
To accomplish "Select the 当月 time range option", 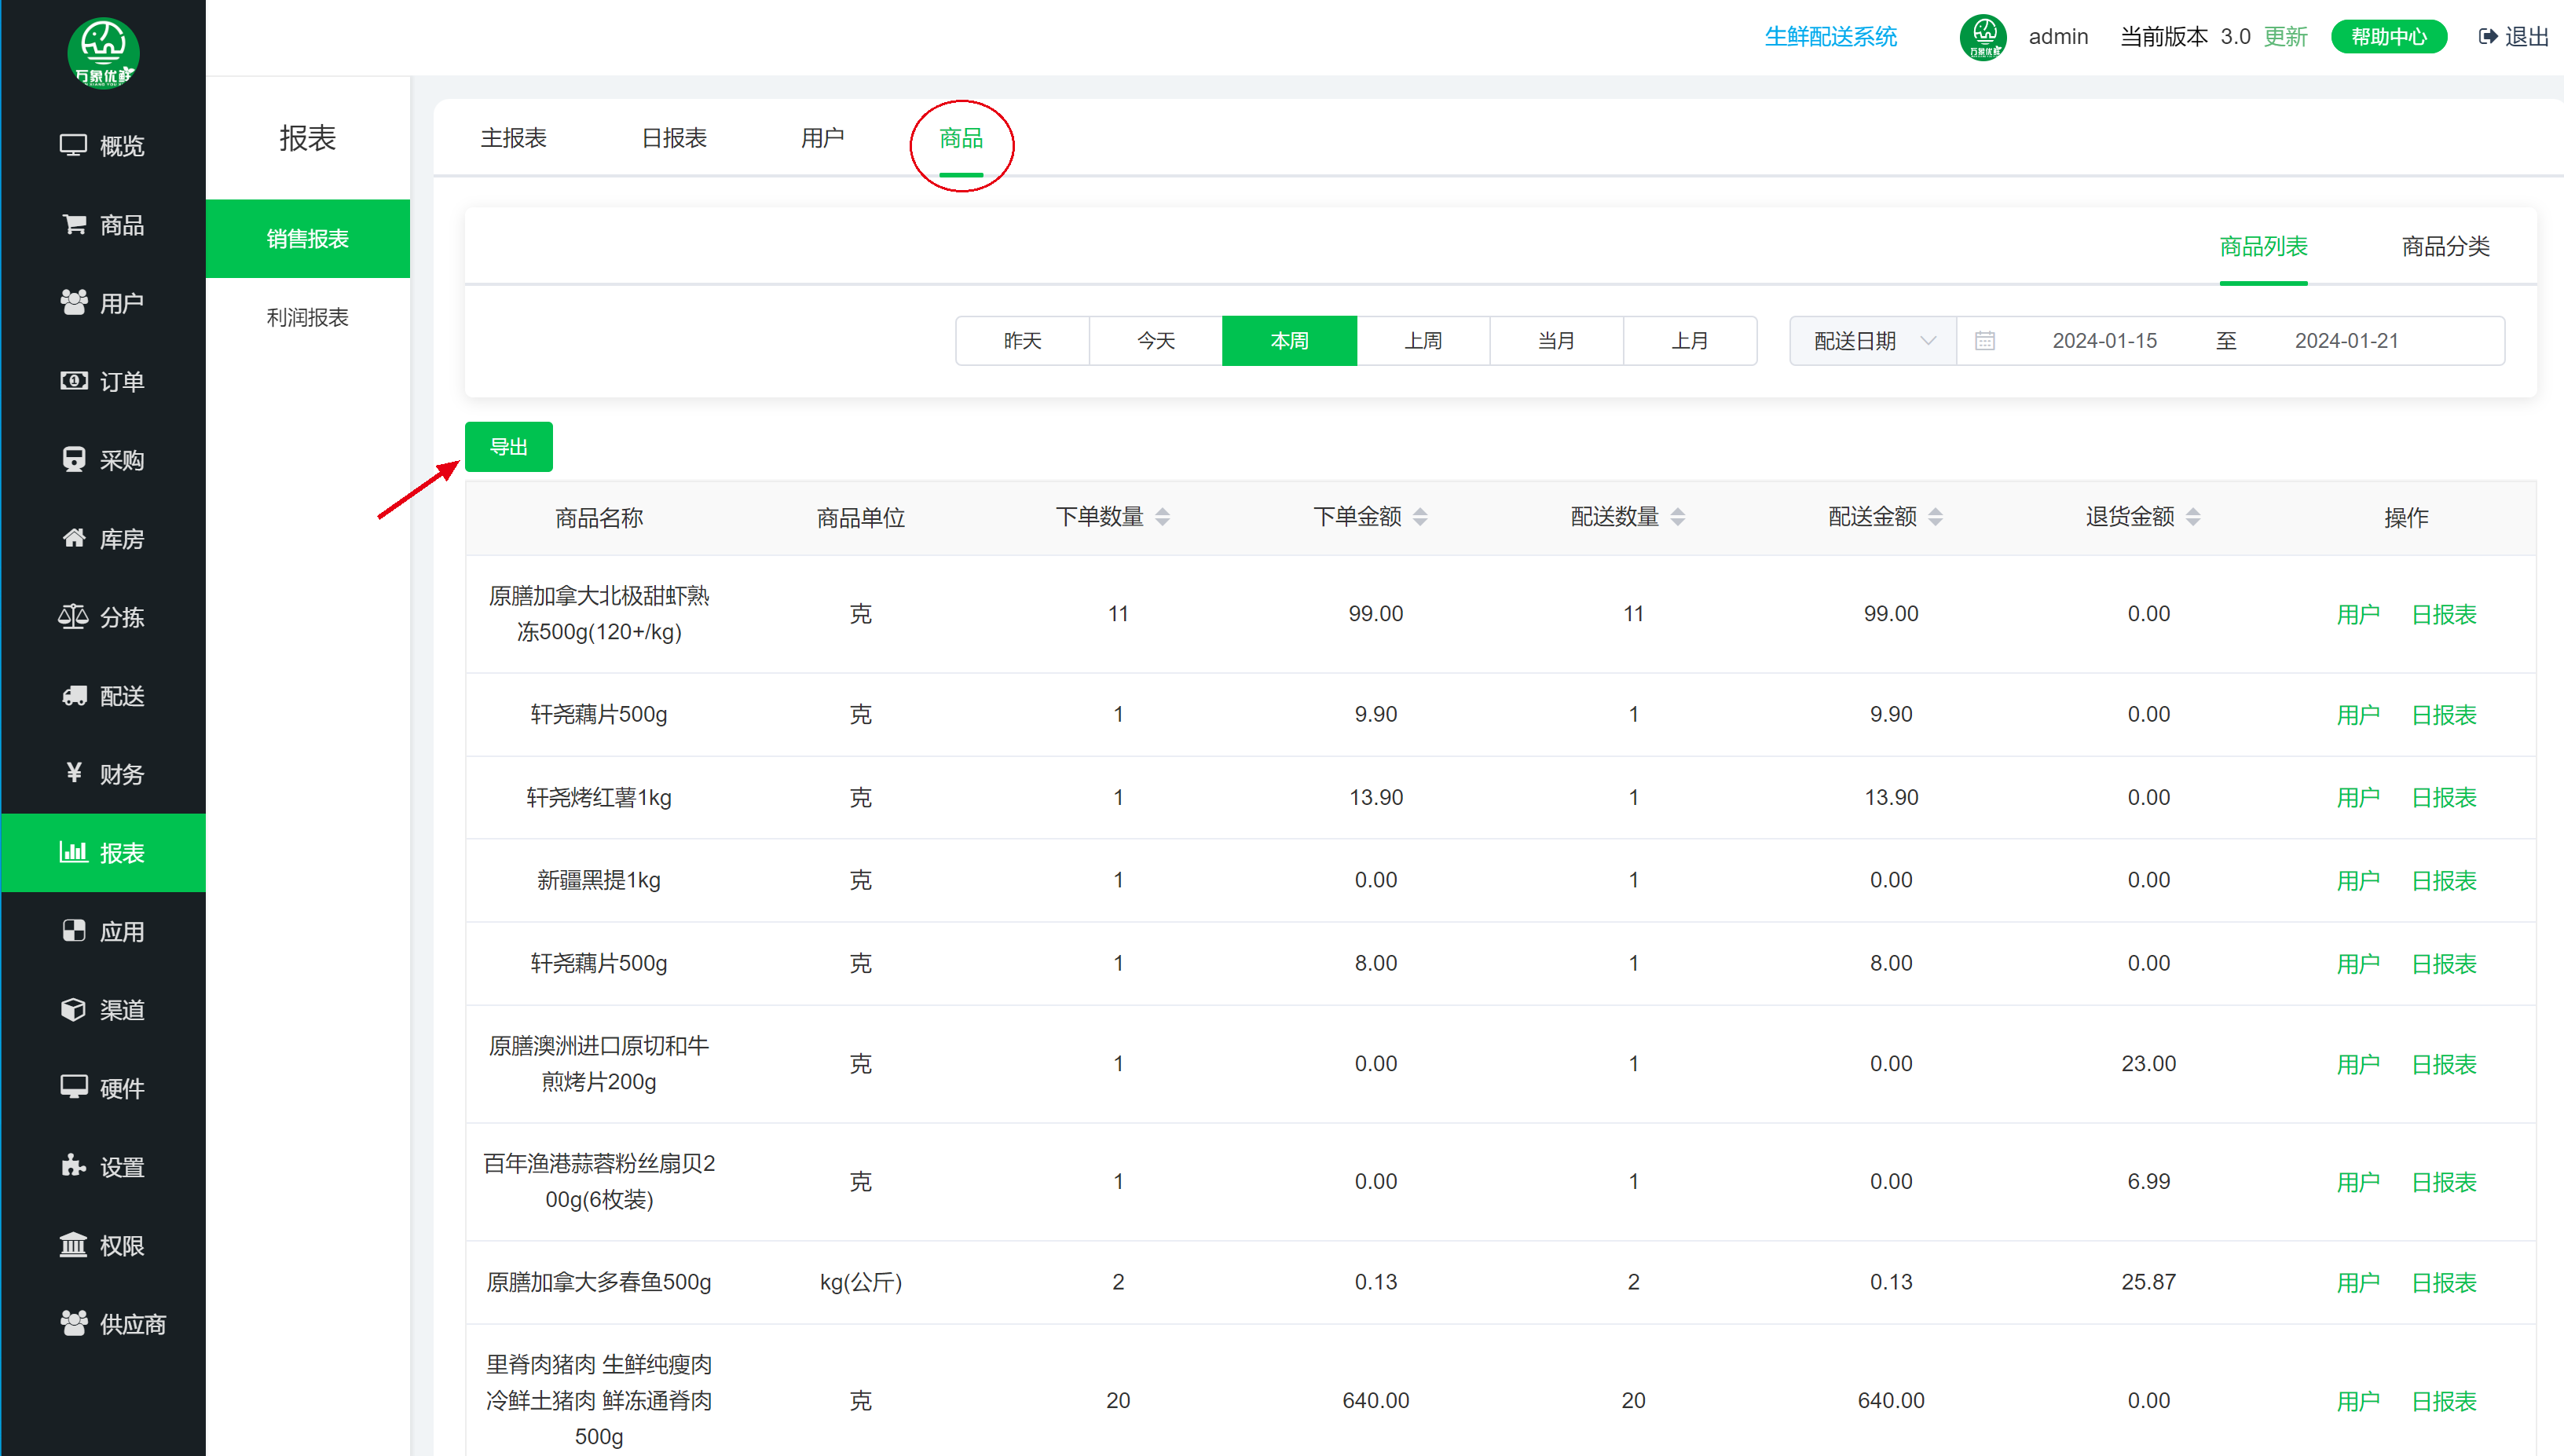I will tap(1556, 341).
